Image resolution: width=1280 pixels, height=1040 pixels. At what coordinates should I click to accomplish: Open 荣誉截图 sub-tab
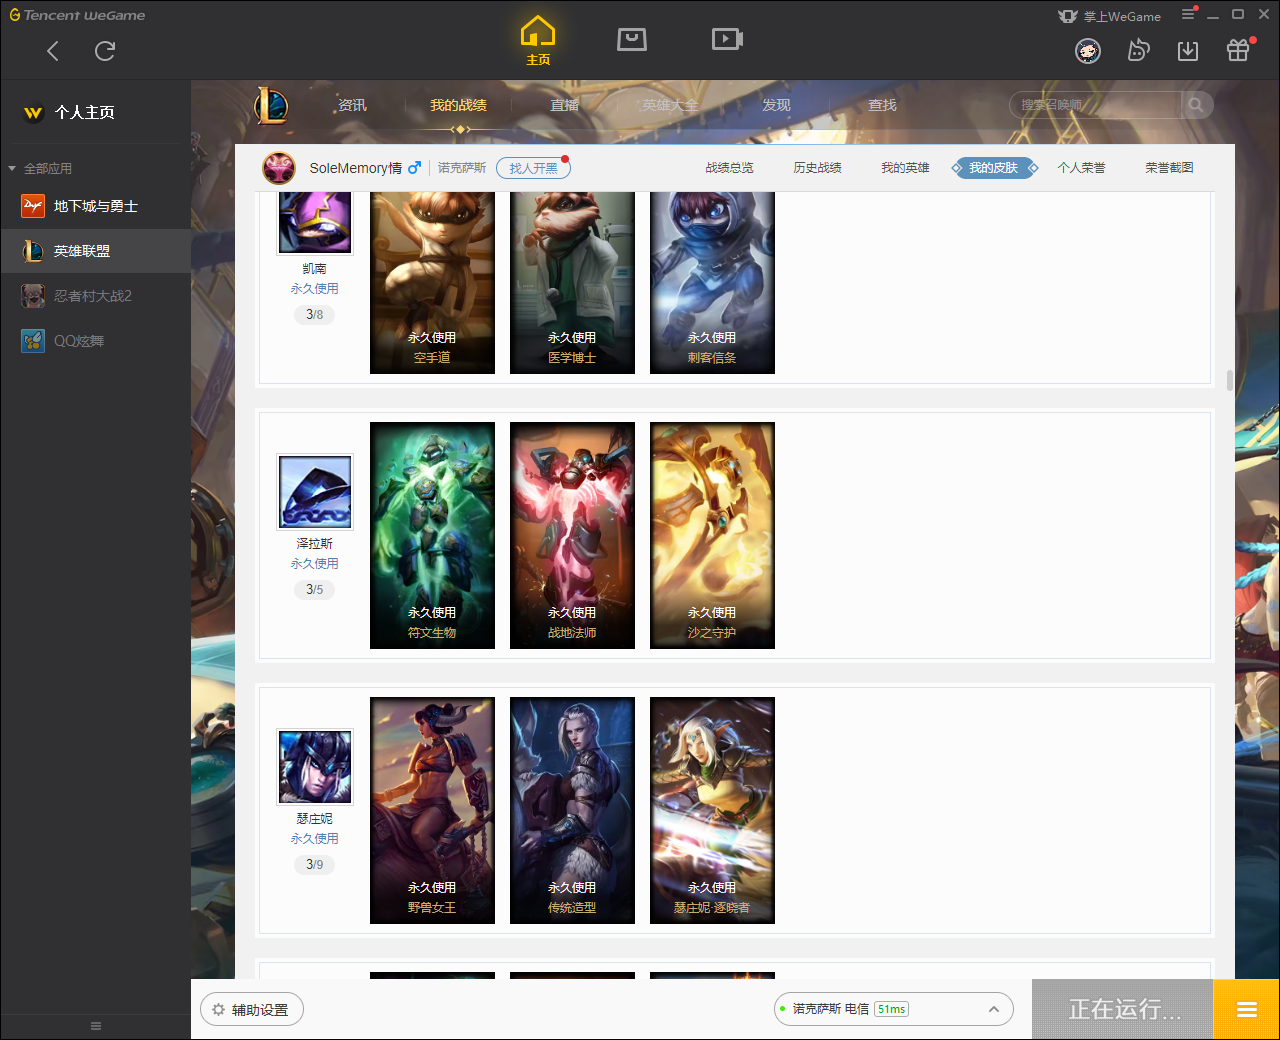tap(1169, 168)
